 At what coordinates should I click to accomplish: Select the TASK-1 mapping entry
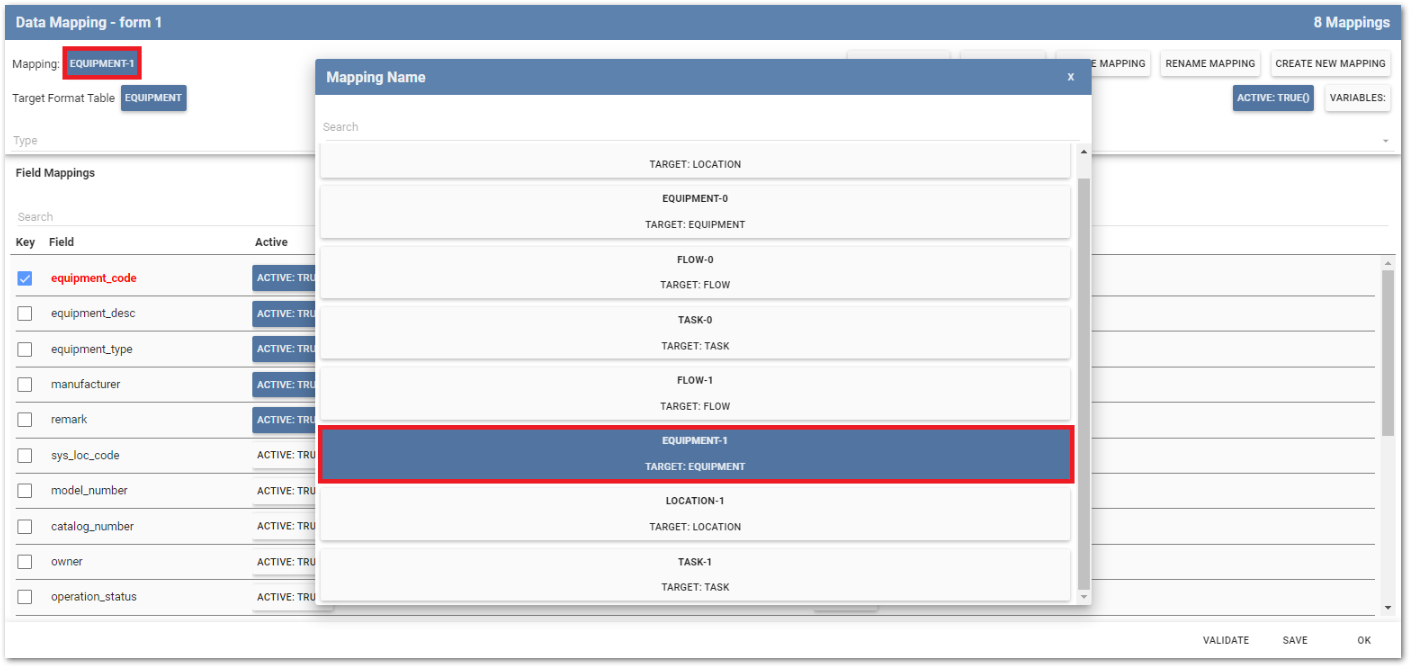coord(695,574)
